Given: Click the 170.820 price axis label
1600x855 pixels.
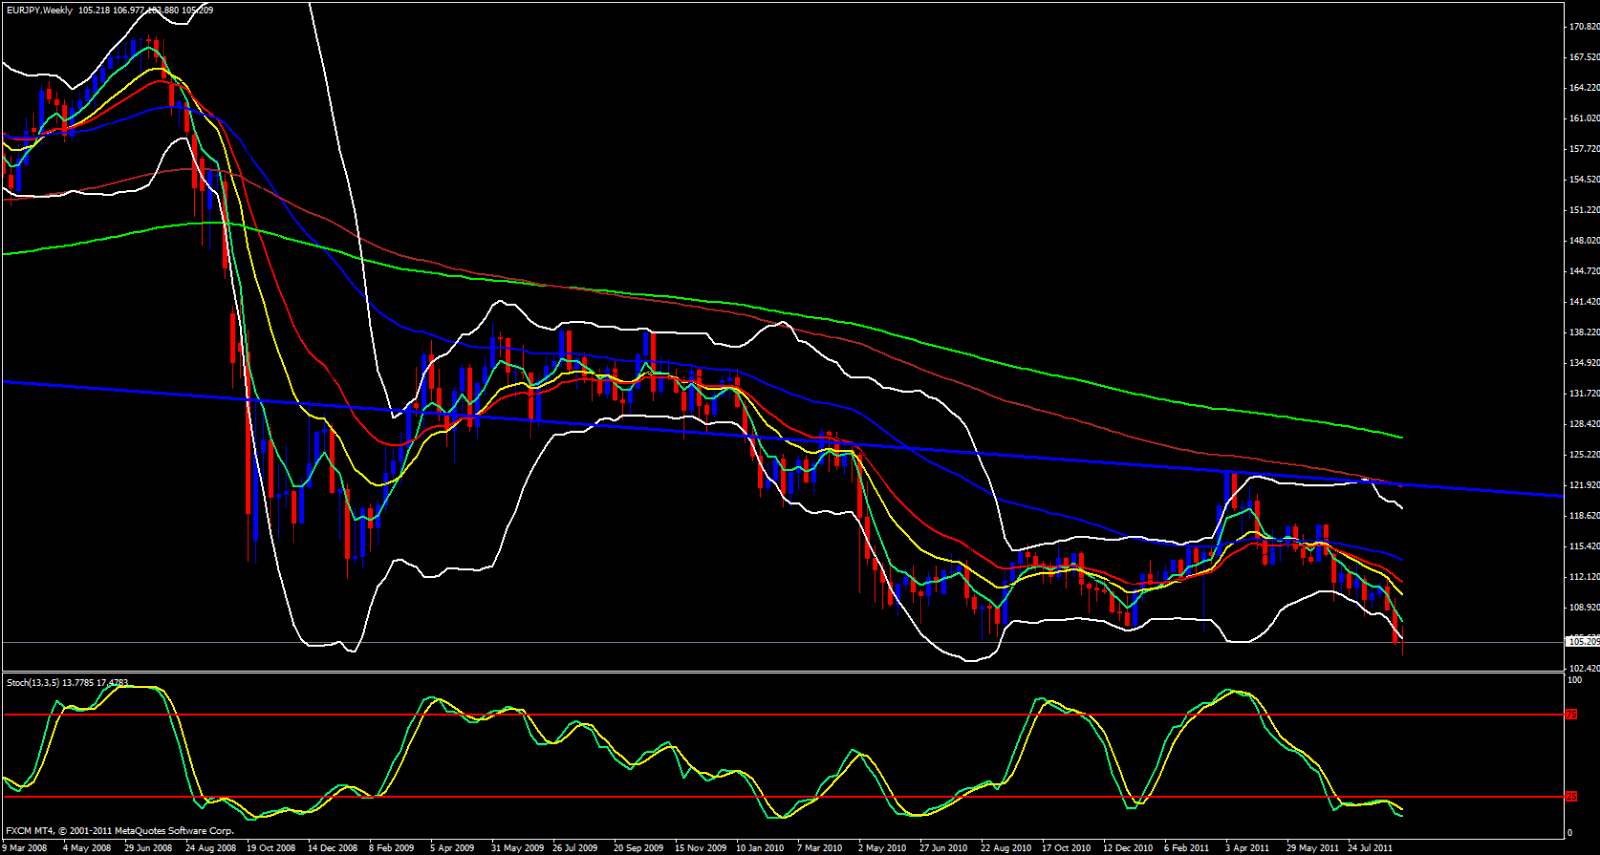Looking at the screenshot, I should click(1584, 27).
